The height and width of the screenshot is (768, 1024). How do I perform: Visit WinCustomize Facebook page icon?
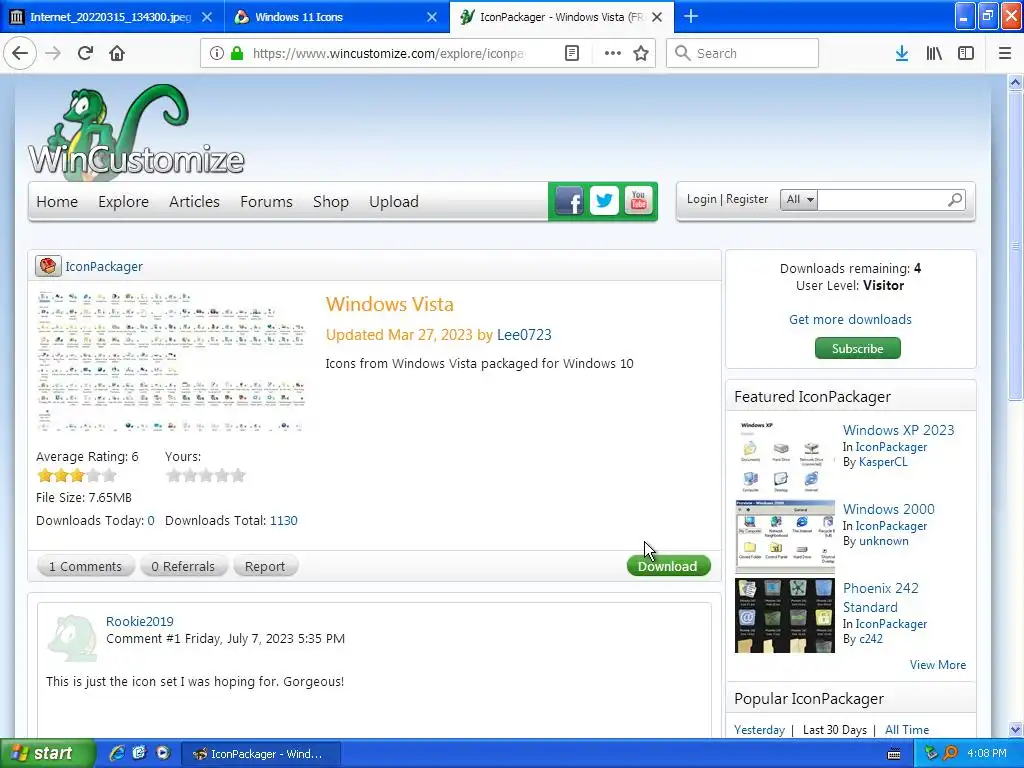click(569, 202)
